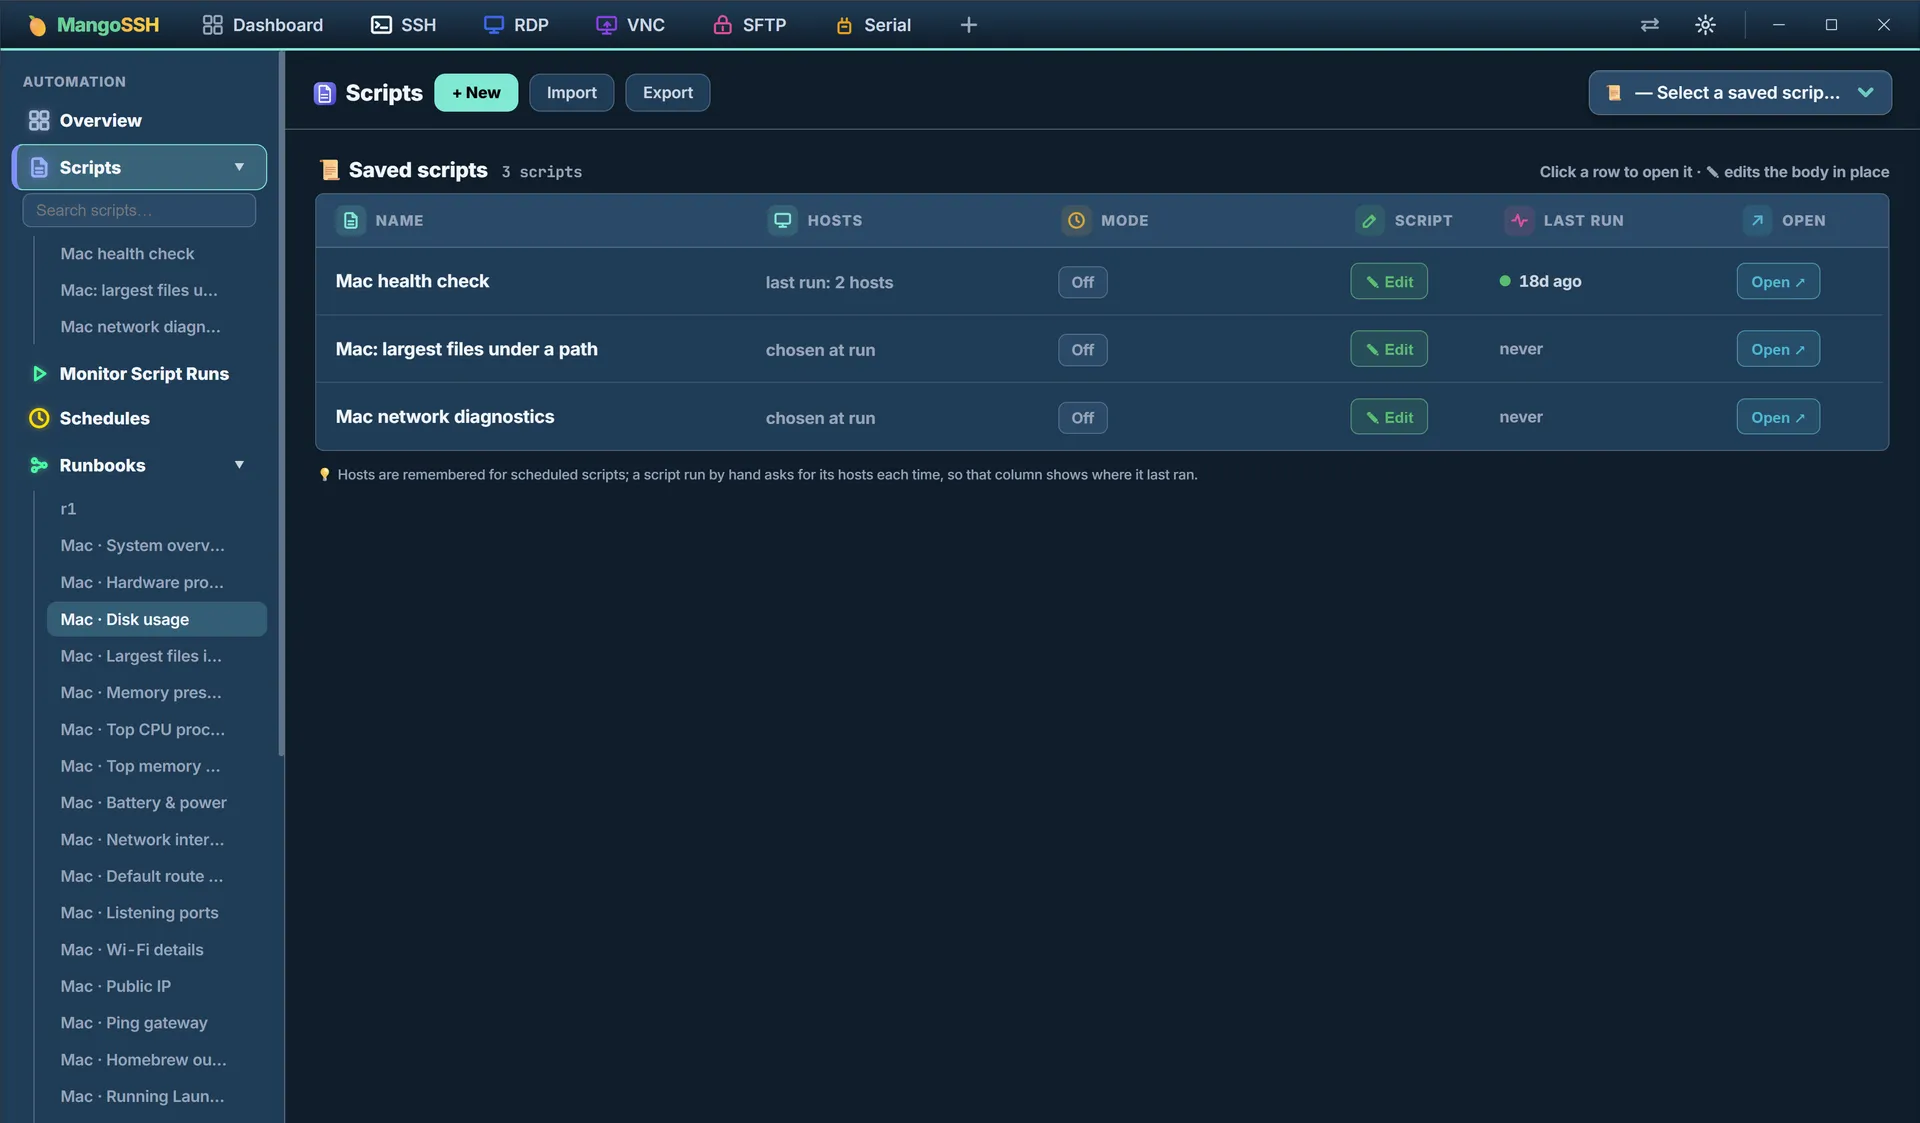This screenshot has width=1920, height=1123.
Task: Open the Serial tab
Action: (873, 25)
